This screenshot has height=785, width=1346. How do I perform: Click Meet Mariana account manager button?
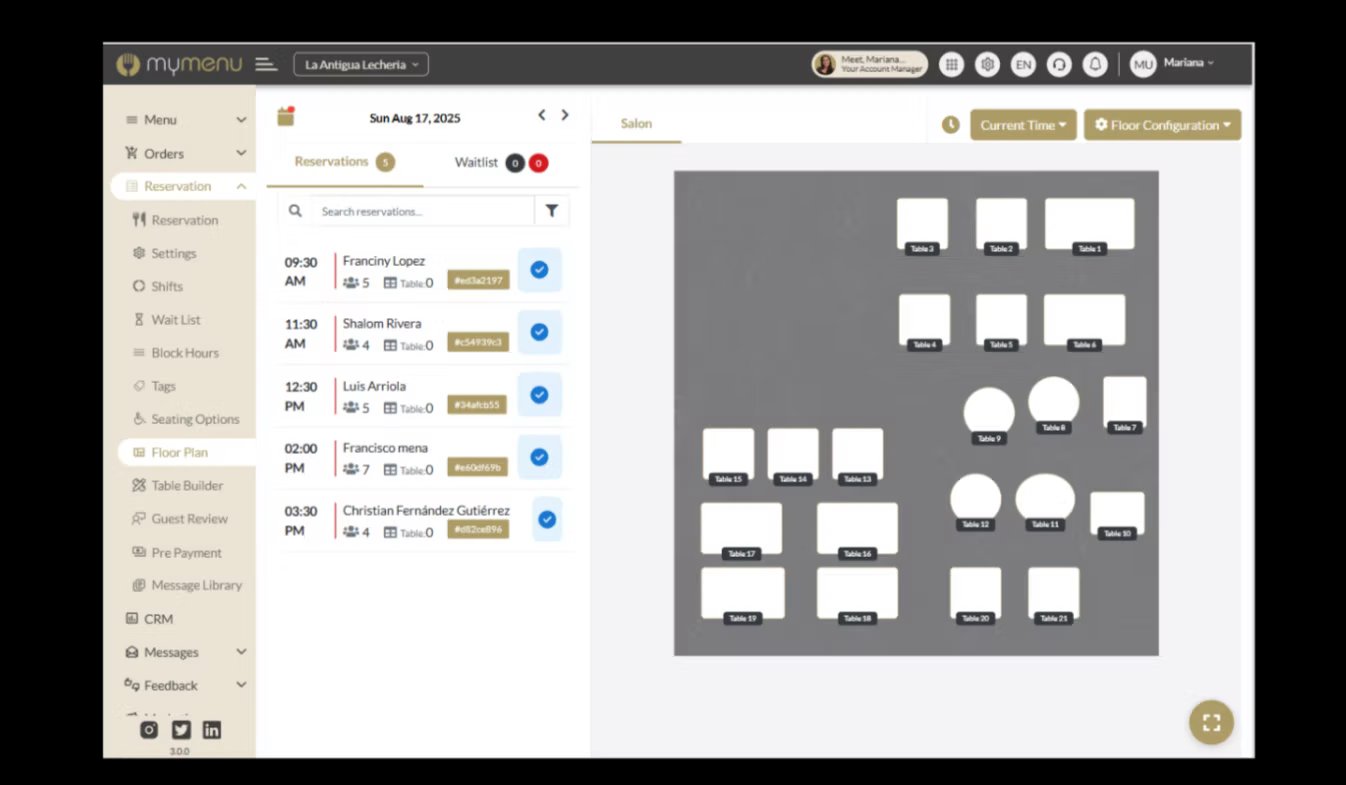870,64
